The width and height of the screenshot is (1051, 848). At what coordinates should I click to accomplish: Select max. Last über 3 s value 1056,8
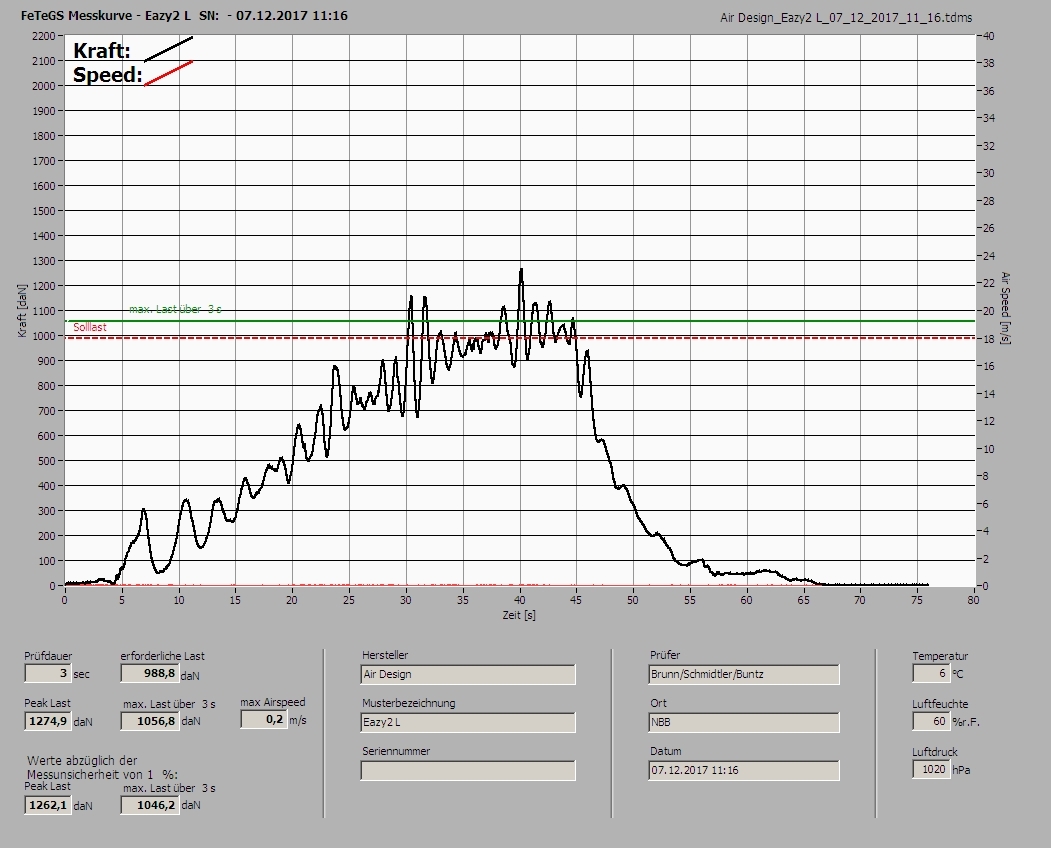(x=149, y=721)
